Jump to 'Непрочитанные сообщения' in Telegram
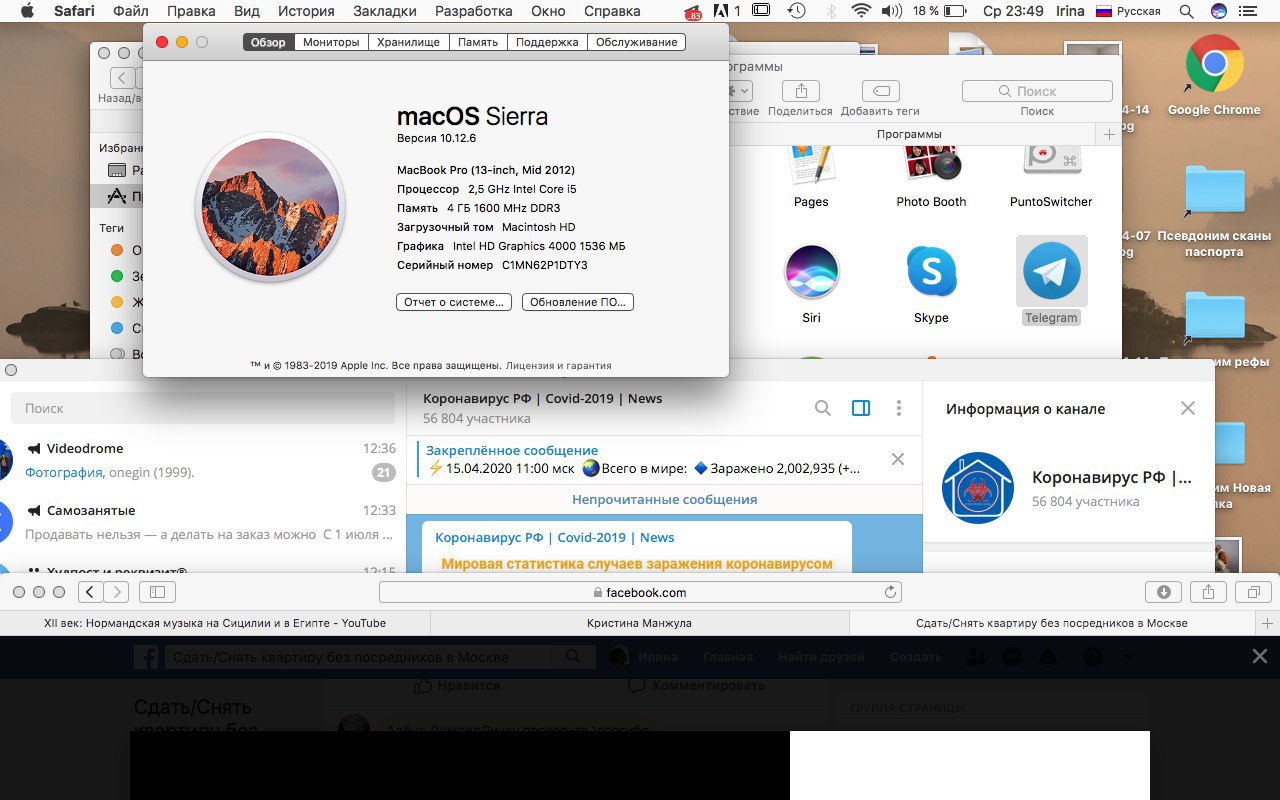This screenshot has height=800, width=1280. tap(664, 499)
